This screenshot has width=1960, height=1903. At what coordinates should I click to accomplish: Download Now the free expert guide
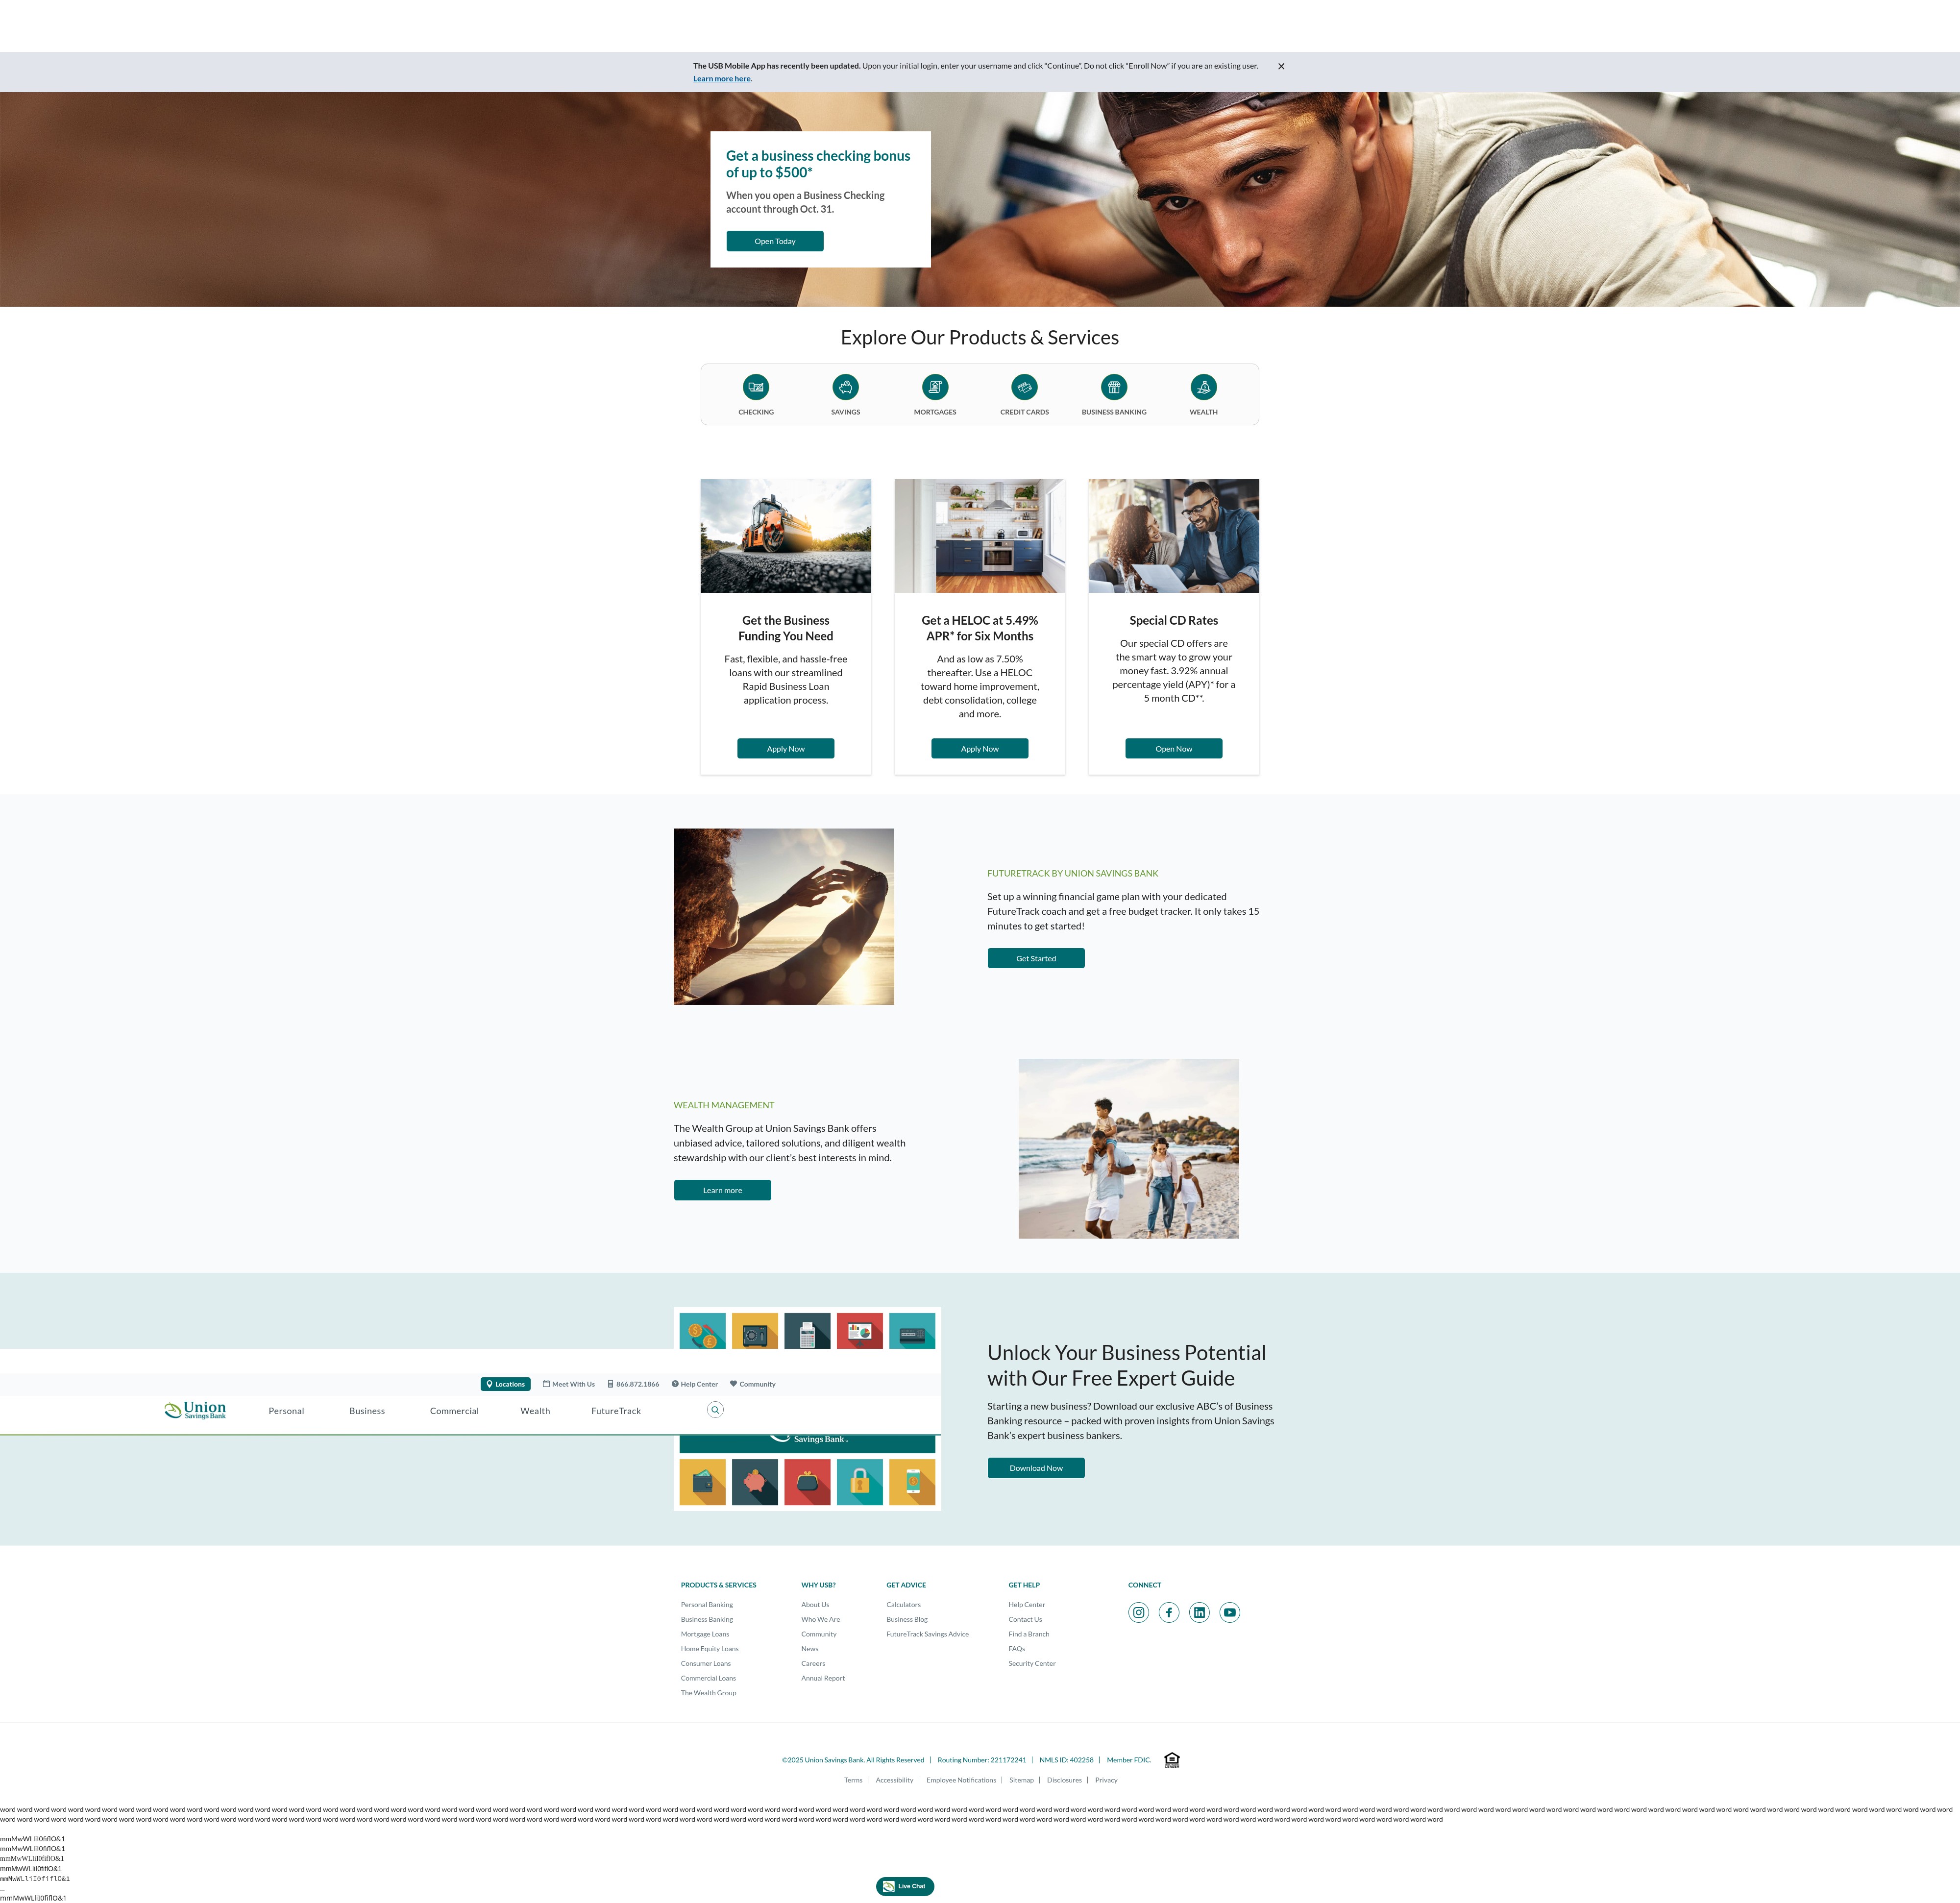1036,1468
